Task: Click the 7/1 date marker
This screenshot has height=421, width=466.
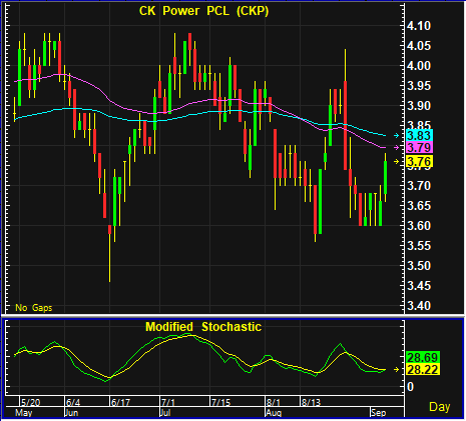Action: coord(168,402)
